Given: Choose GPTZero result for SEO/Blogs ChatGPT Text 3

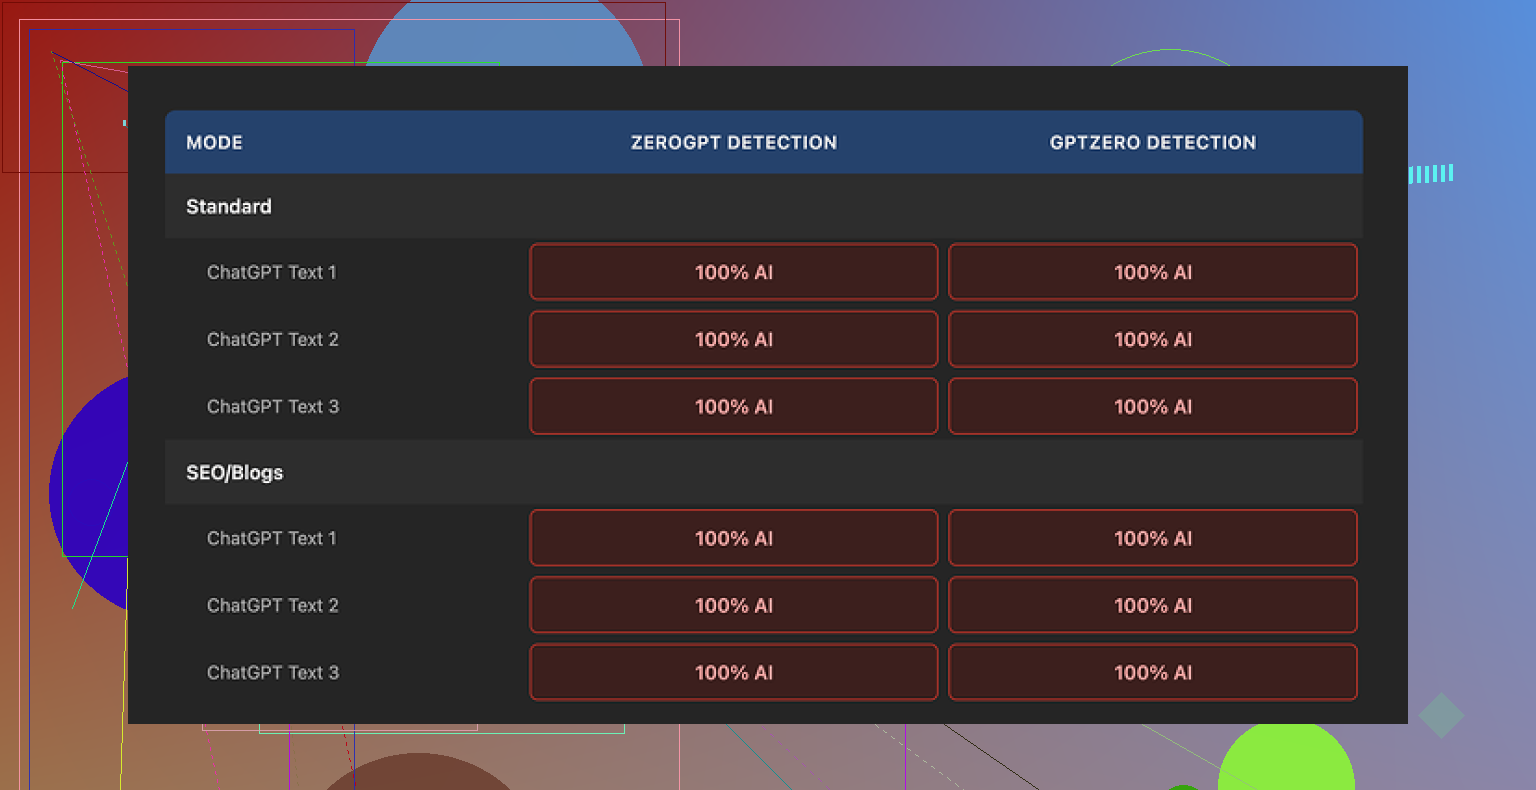Looking at the screenshot, I should tap(1152, 672).
